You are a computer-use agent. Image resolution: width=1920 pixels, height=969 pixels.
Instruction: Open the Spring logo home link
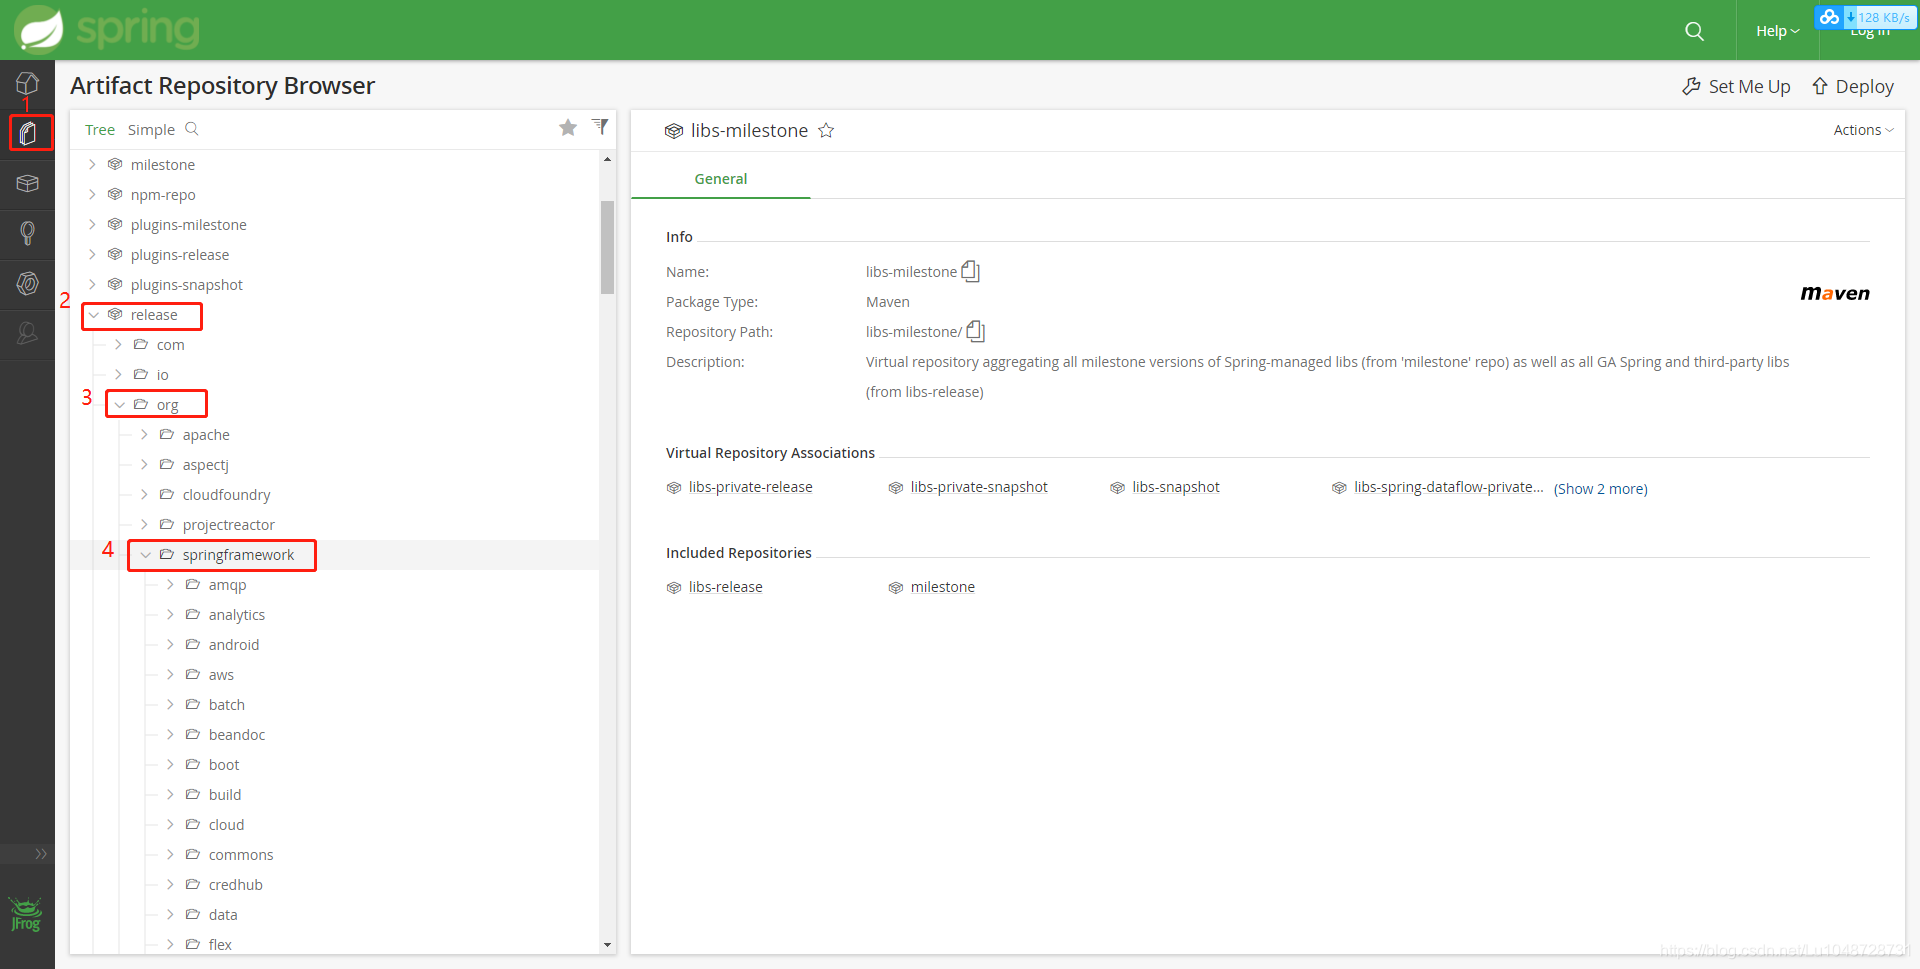point(108,29)
